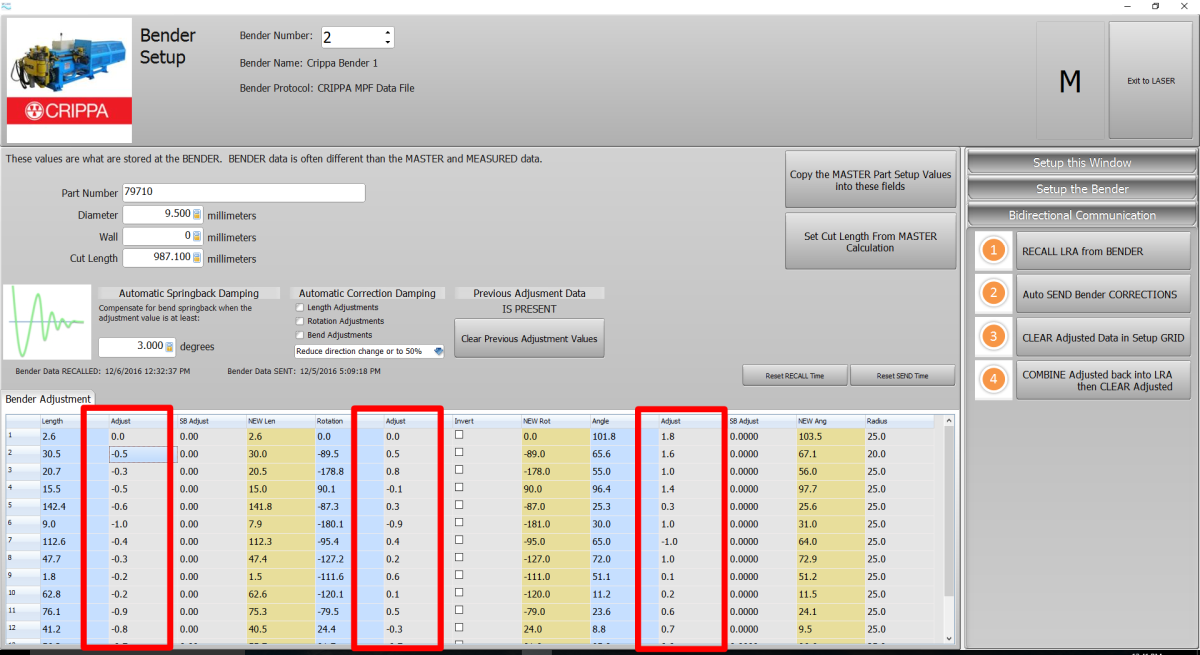1200x655 pixels.
Task: Enable Length Adjustments checkbox
Action: (x=300, y=308)
